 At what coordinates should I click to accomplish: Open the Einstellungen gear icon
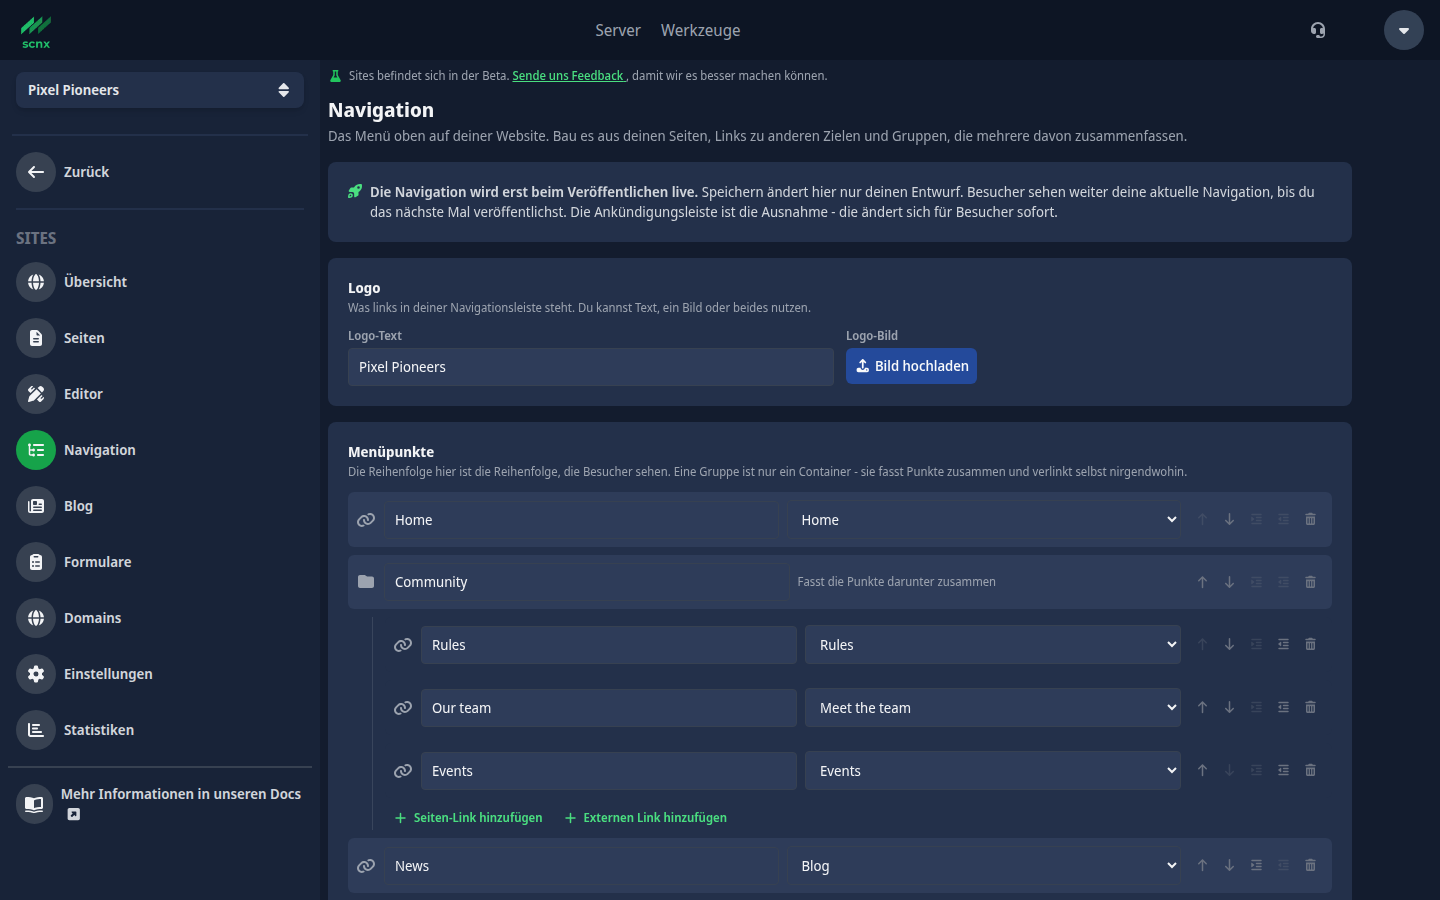coord(36,674)
